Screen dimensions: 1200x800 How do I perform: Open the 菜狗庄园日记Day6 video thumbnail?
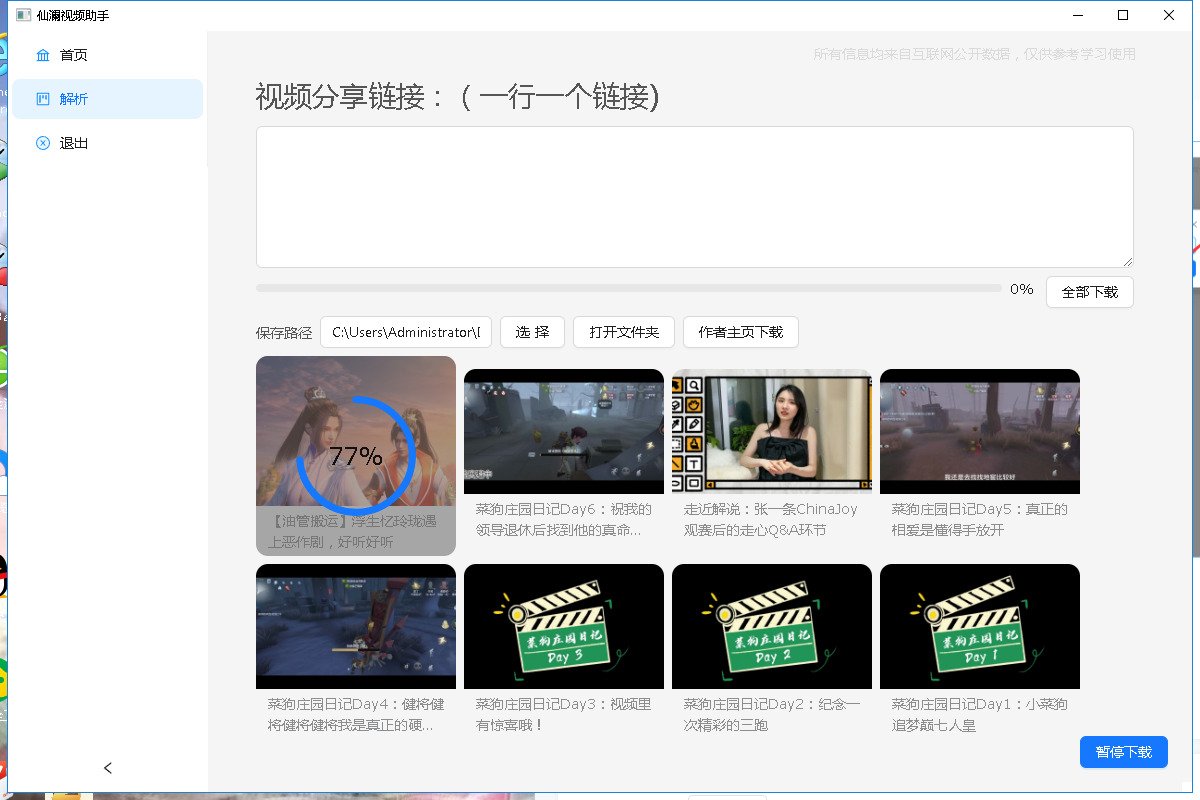click(564, 431)
